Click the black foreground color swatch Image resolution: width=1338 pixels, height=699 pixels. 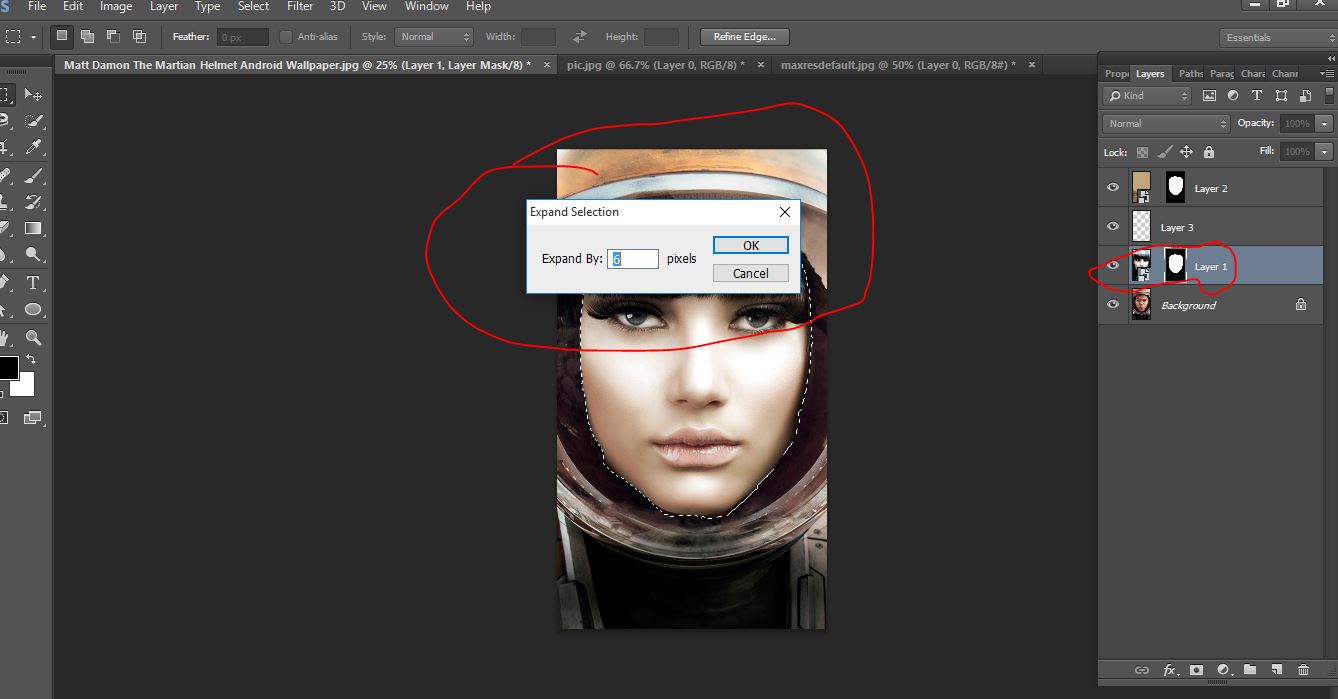pyautogui.click(x=6, y=367)
